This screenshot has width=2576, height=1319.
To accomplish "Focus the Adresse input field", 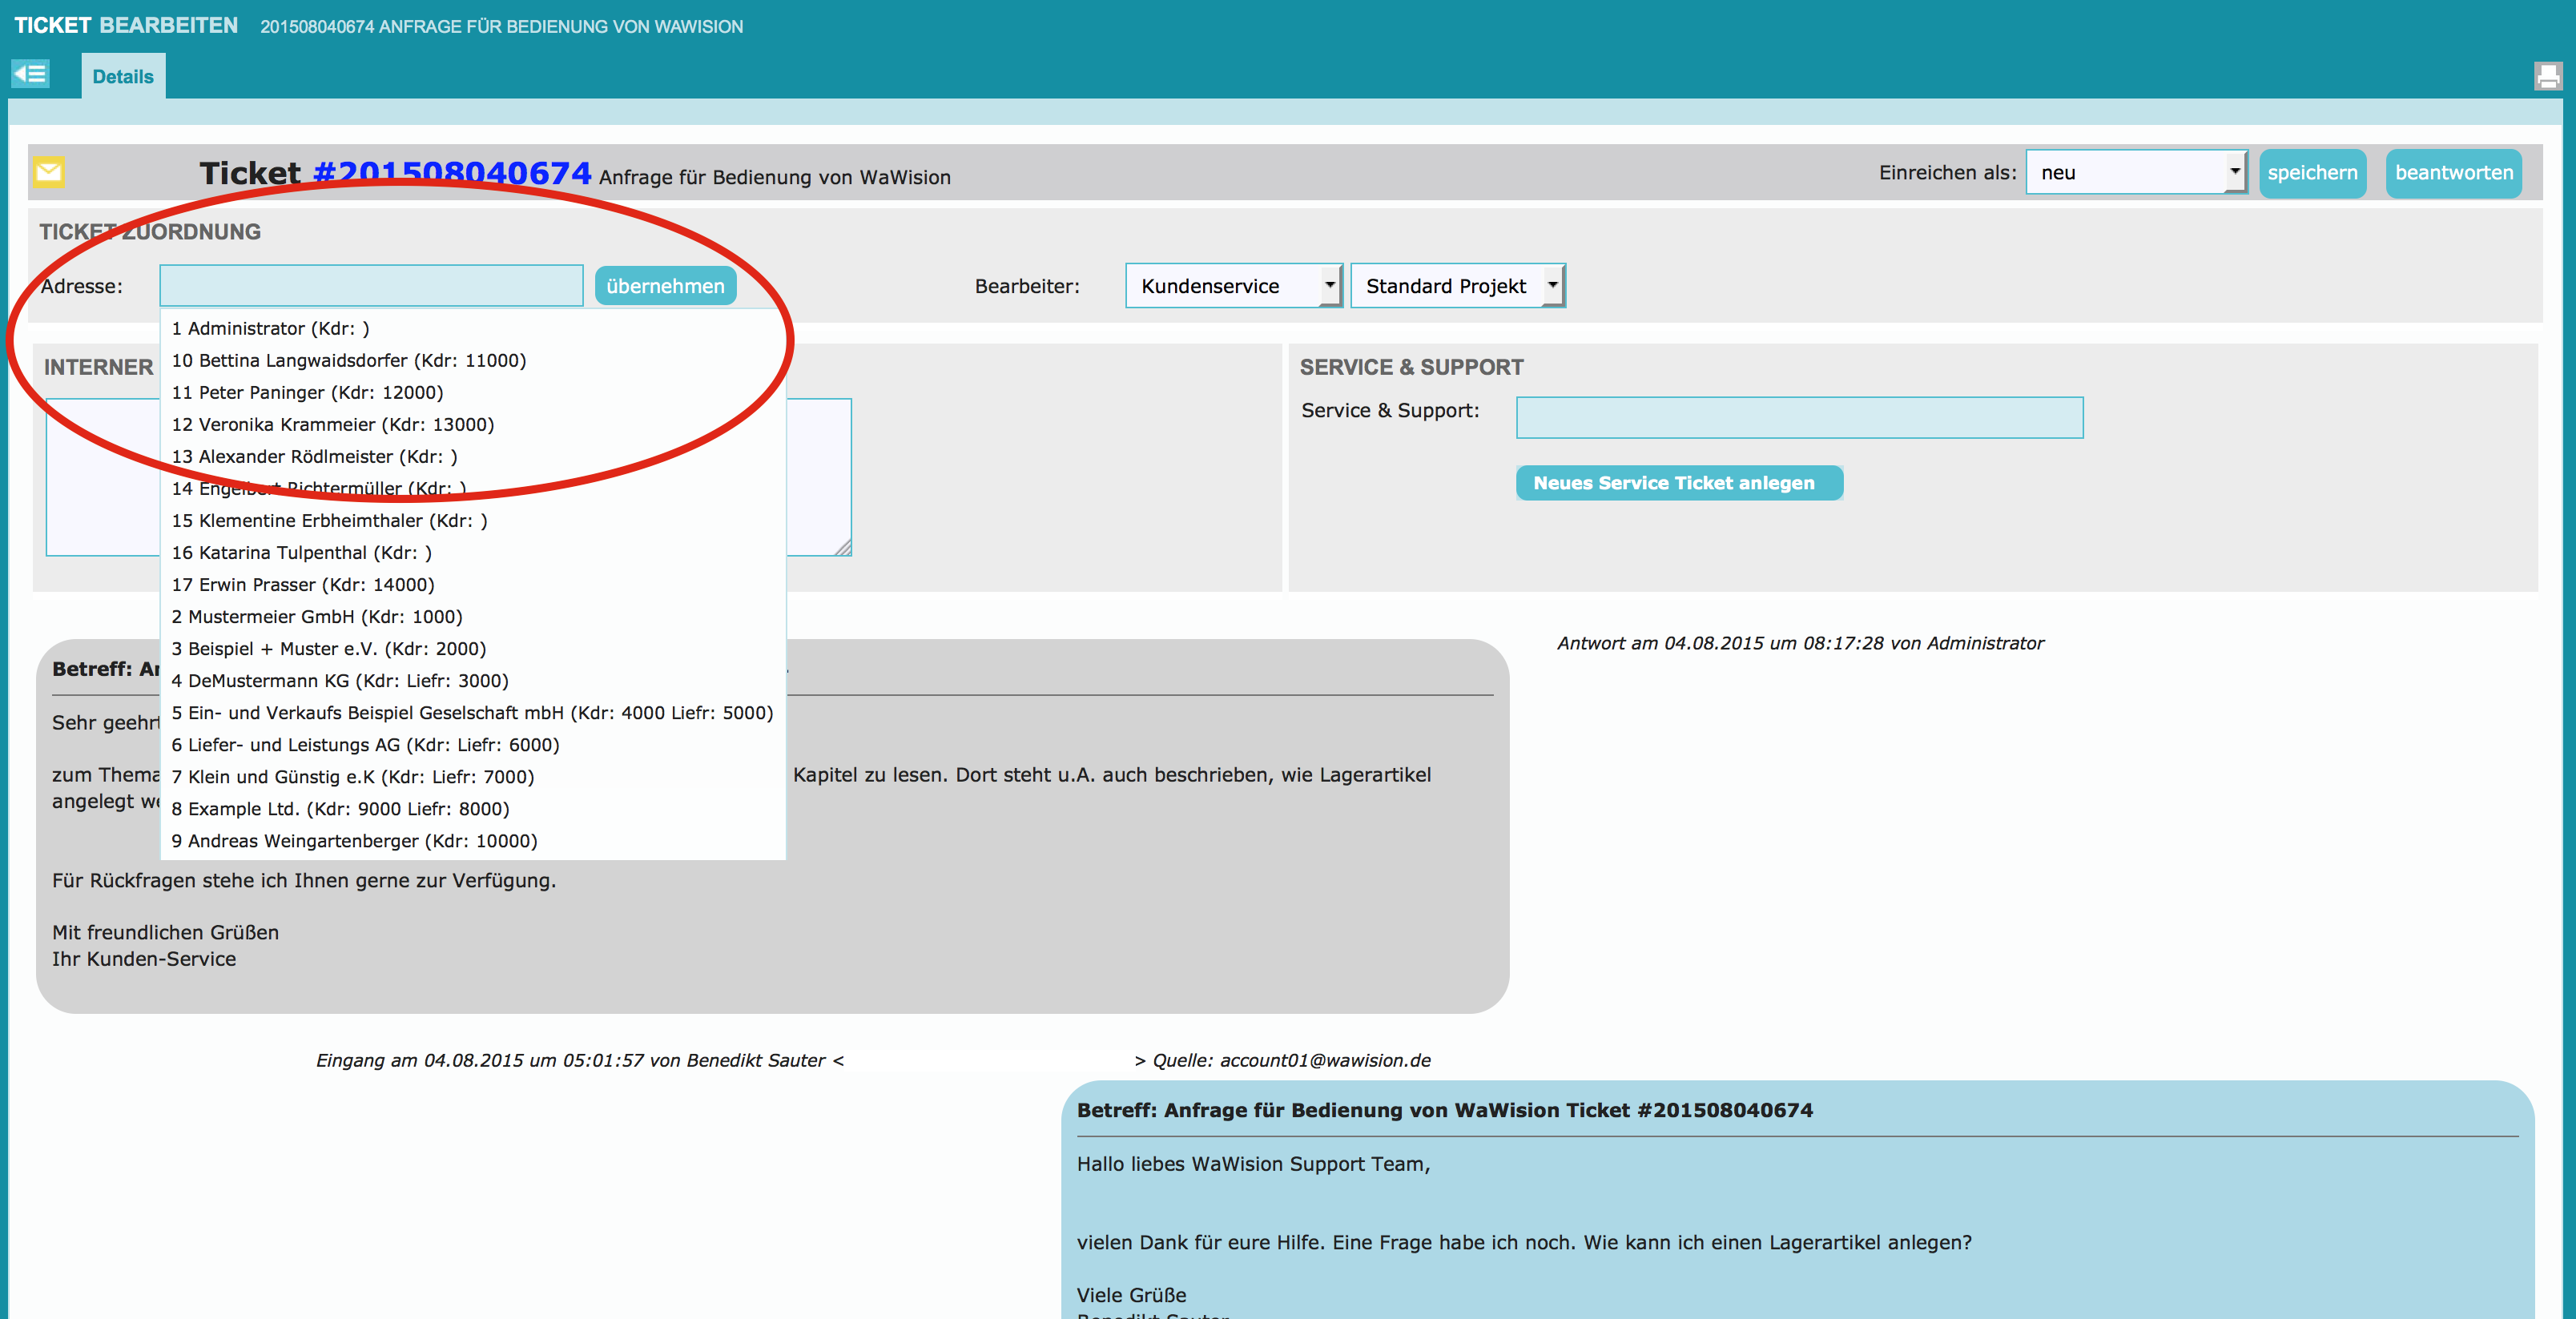I will pyautogui.click(x=371, y=286).
